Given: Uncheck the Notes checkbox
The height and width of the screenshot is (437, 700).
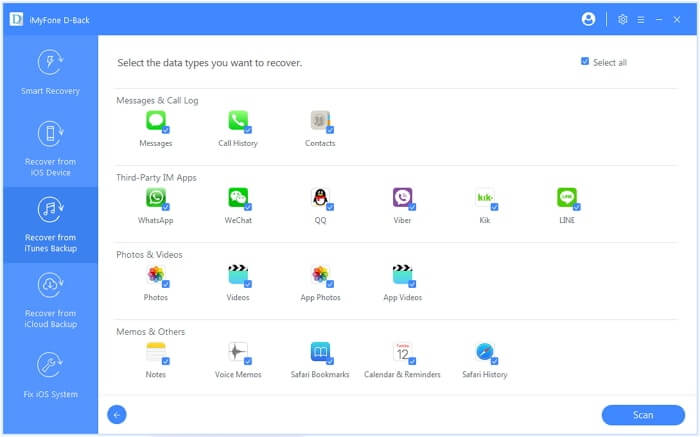Looking at the screenshot, I should coord(166,362).
